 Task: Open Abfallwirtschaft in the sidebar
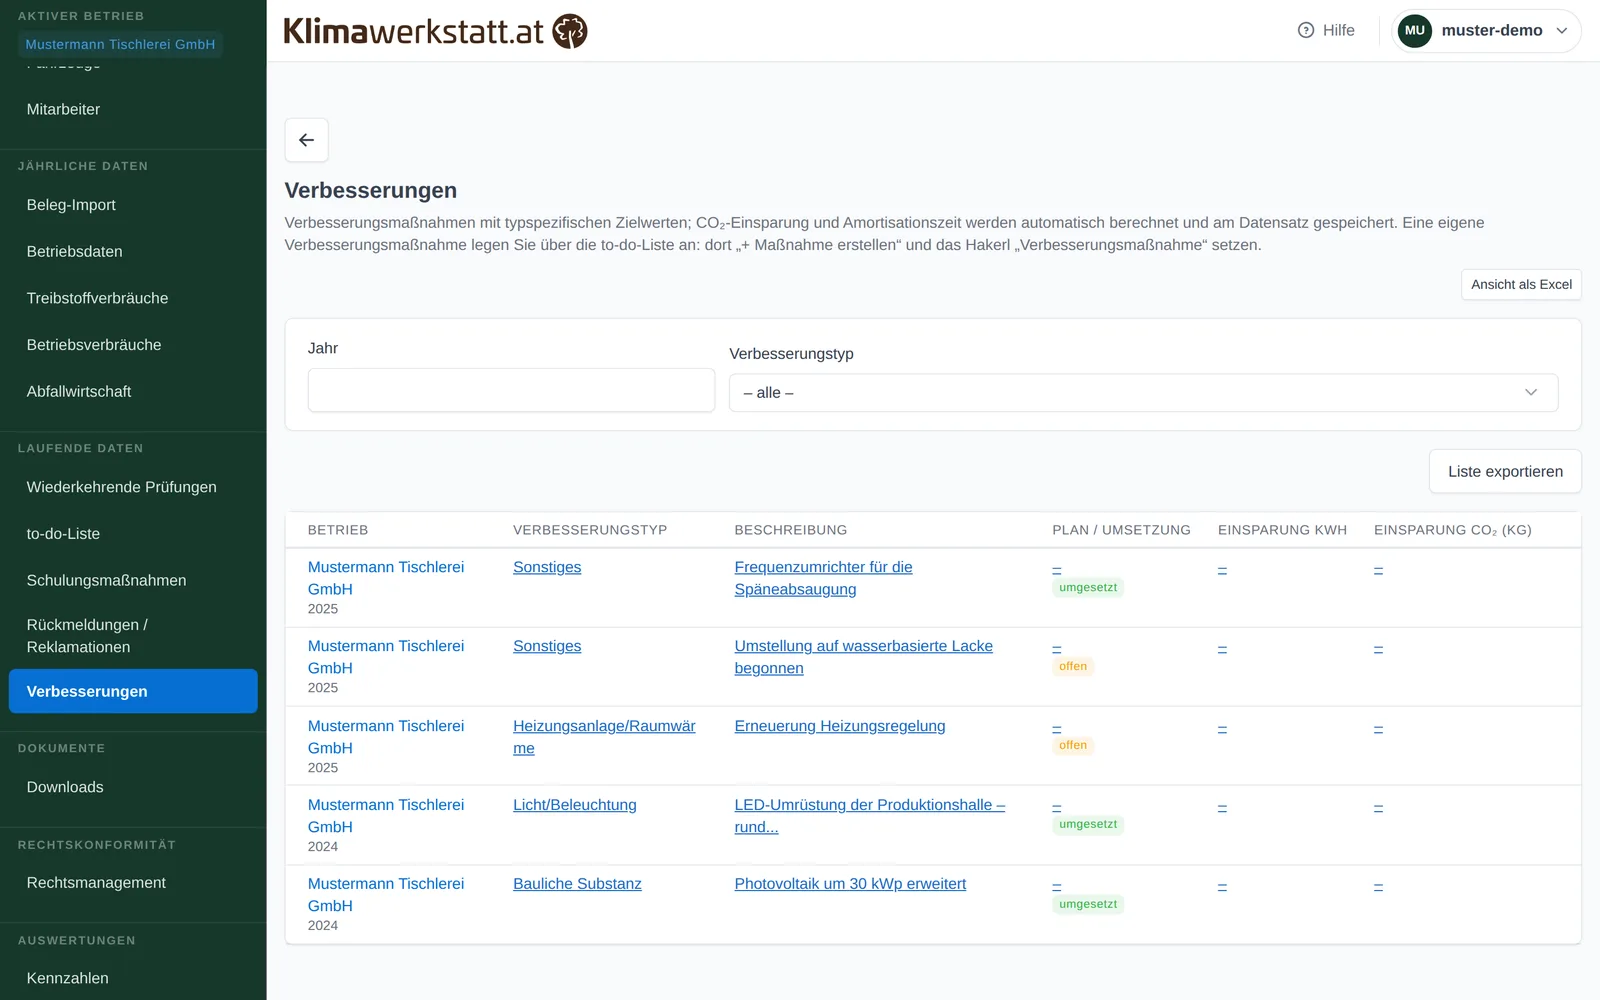coord(133,392)
